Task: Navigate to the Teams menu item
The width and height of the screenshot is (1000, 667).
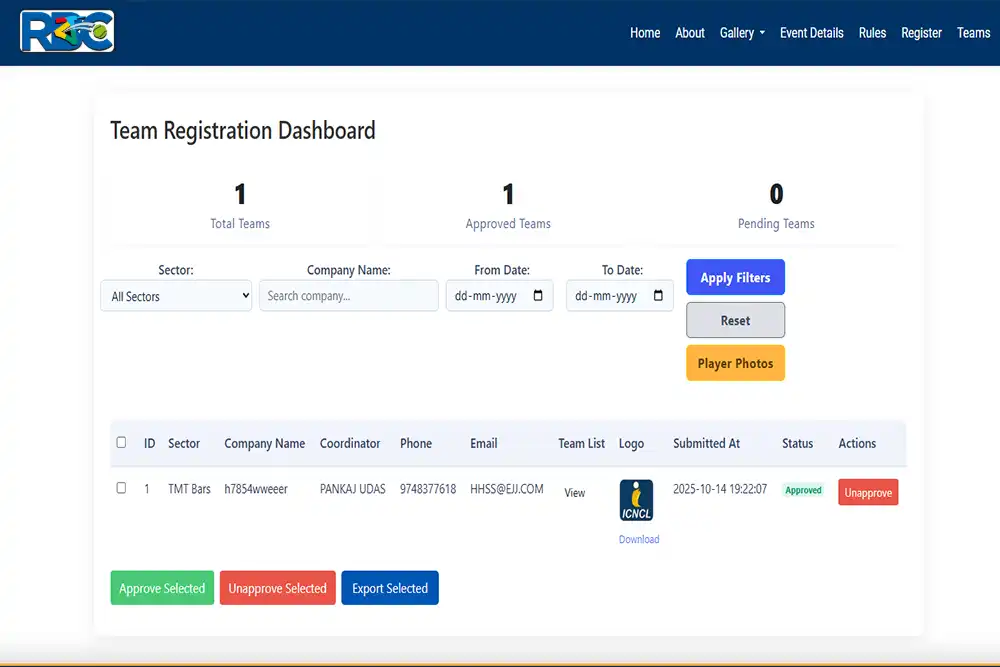Action: click(x=973, y=33)
